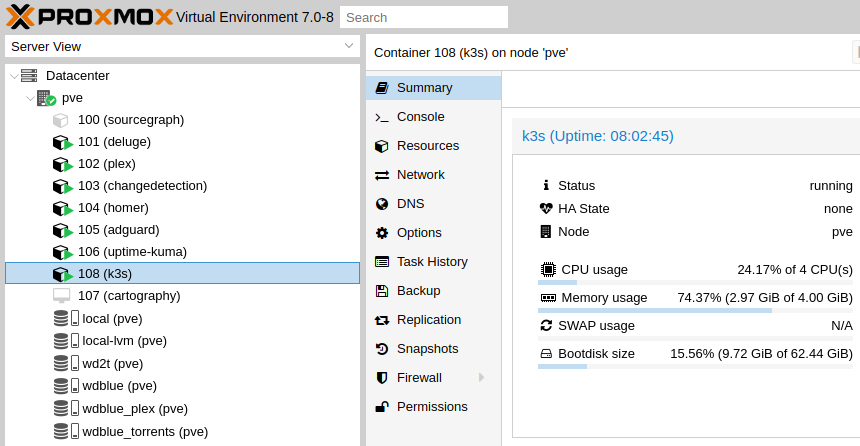Viewport: 860px width, 446px height.
Task: Collapse the Datacenter tree node
Action: tap(14, 76)
